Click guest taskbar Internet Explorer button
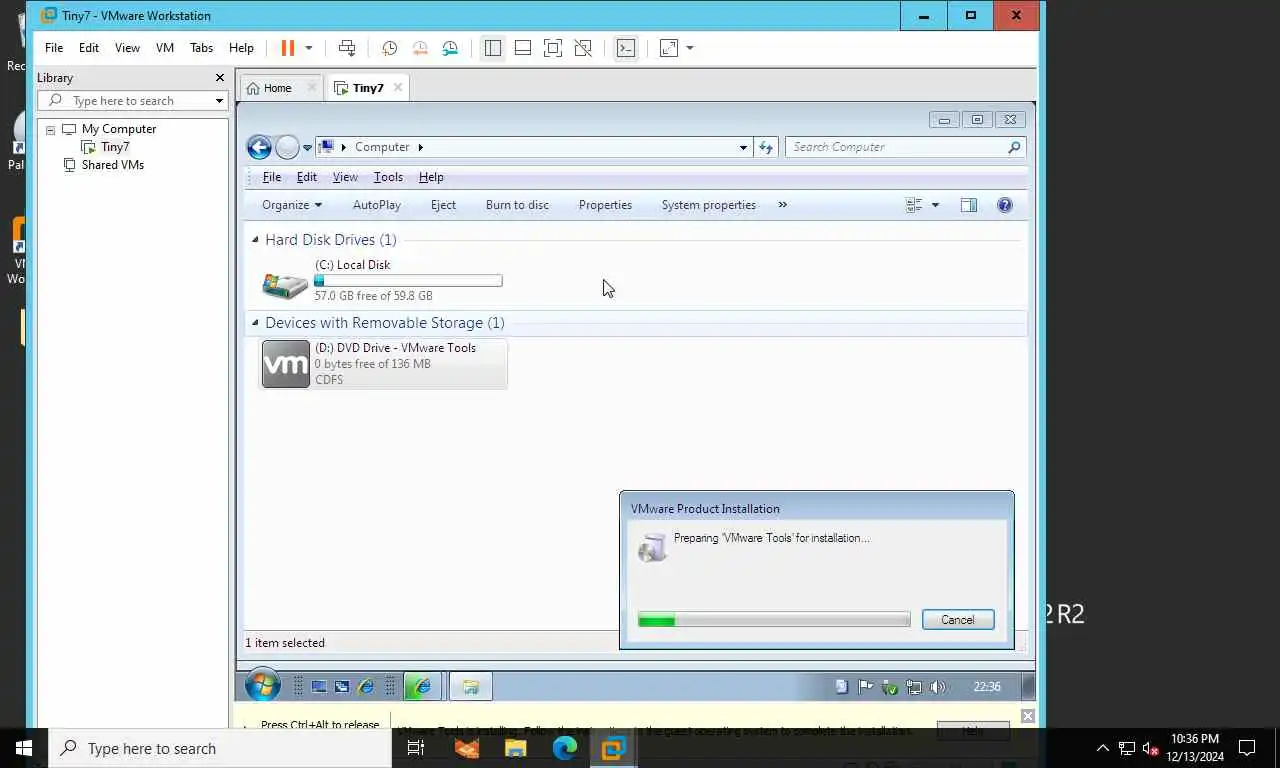1280x768 pixels. point(423,686)
